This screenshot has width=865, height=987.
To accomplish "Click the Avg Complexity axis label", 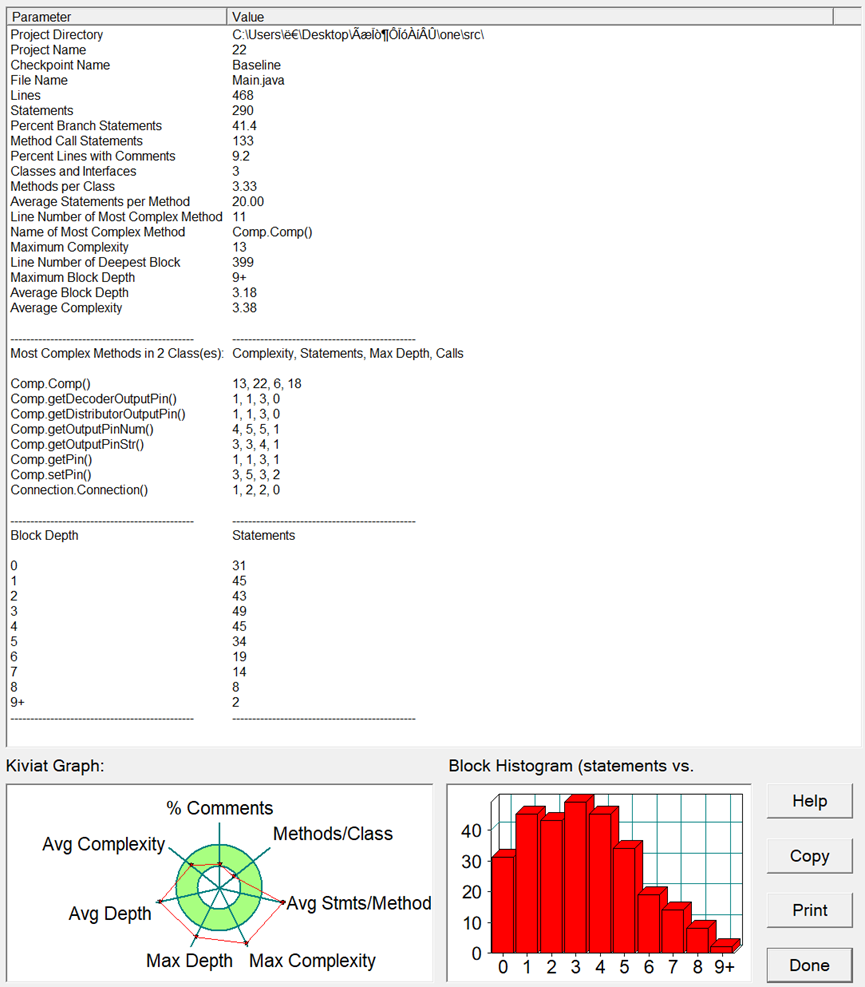I will (x=104, y=844).
